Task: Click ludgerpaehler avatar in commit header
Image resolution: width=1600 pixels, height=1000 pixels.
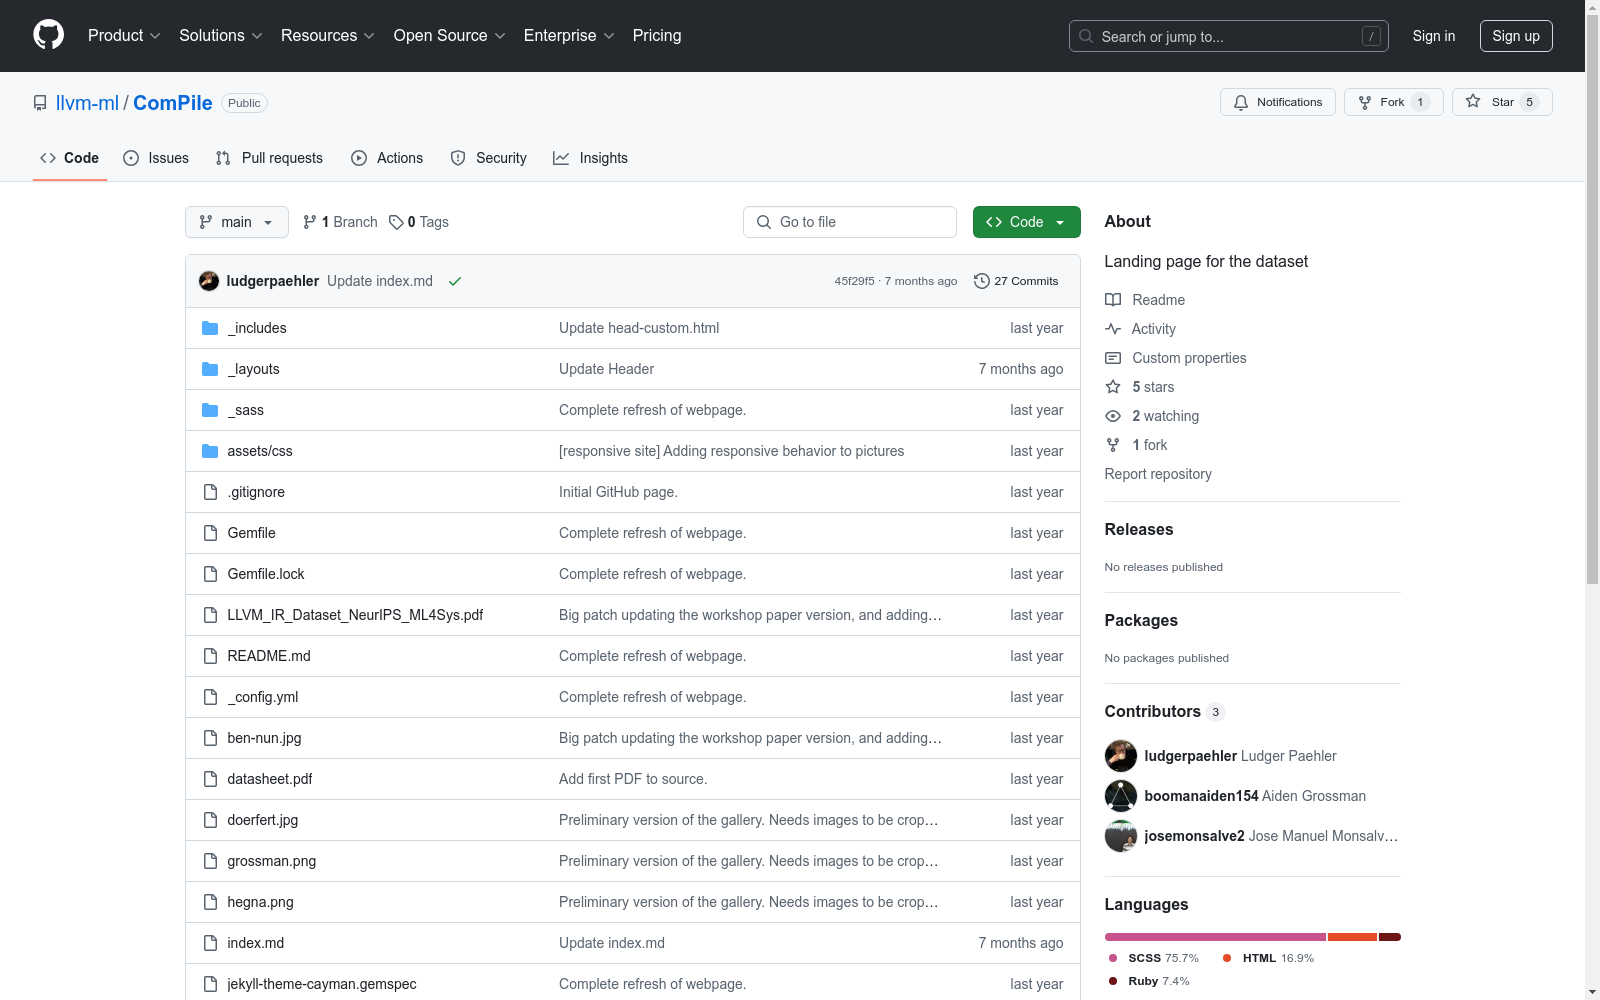Action: (x=209, y=281)
